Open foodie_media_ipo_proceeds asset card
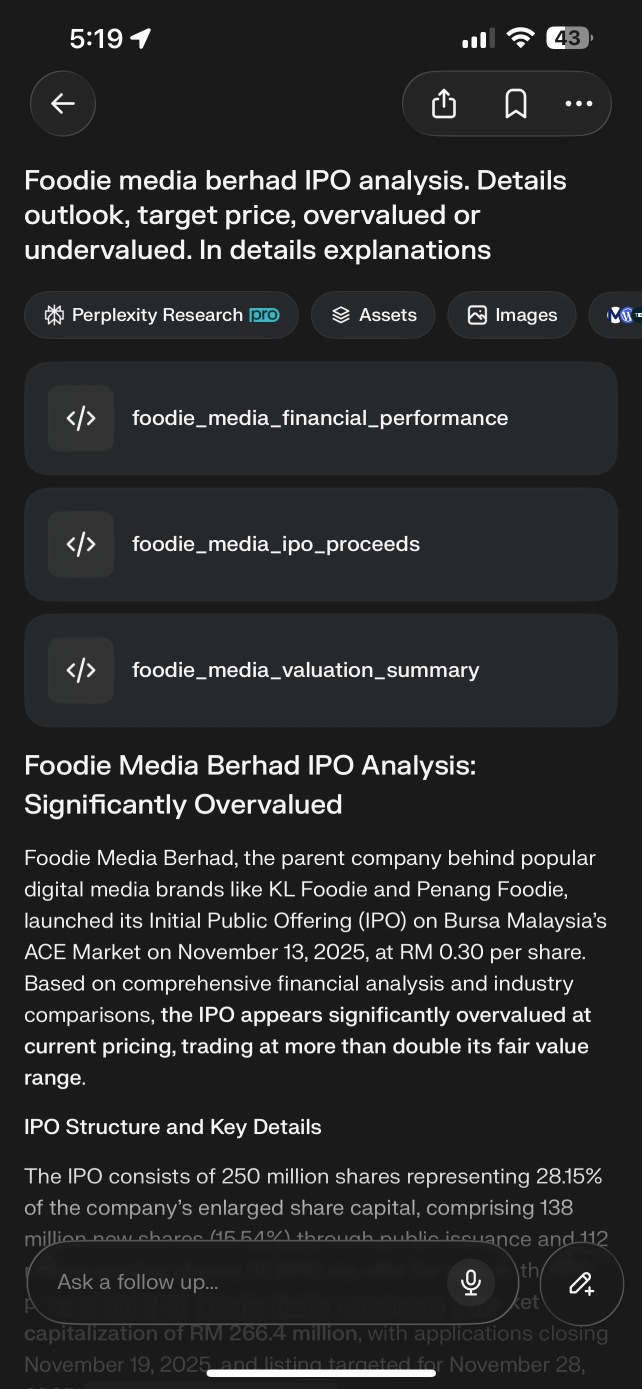The height and width of the screenshot is (1389, 642). (x=321, y=544)
